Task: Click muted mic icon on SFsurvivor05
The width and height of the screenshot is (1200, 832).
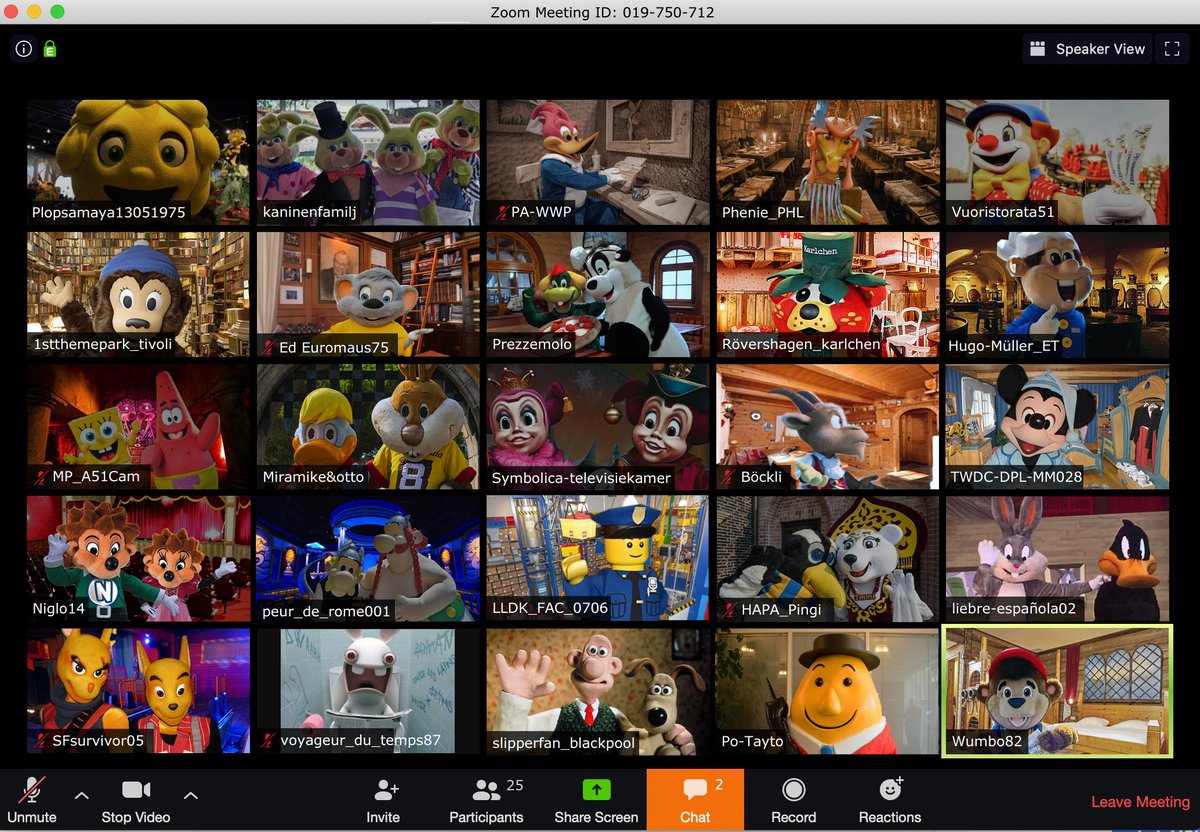Action: point(41,742)
